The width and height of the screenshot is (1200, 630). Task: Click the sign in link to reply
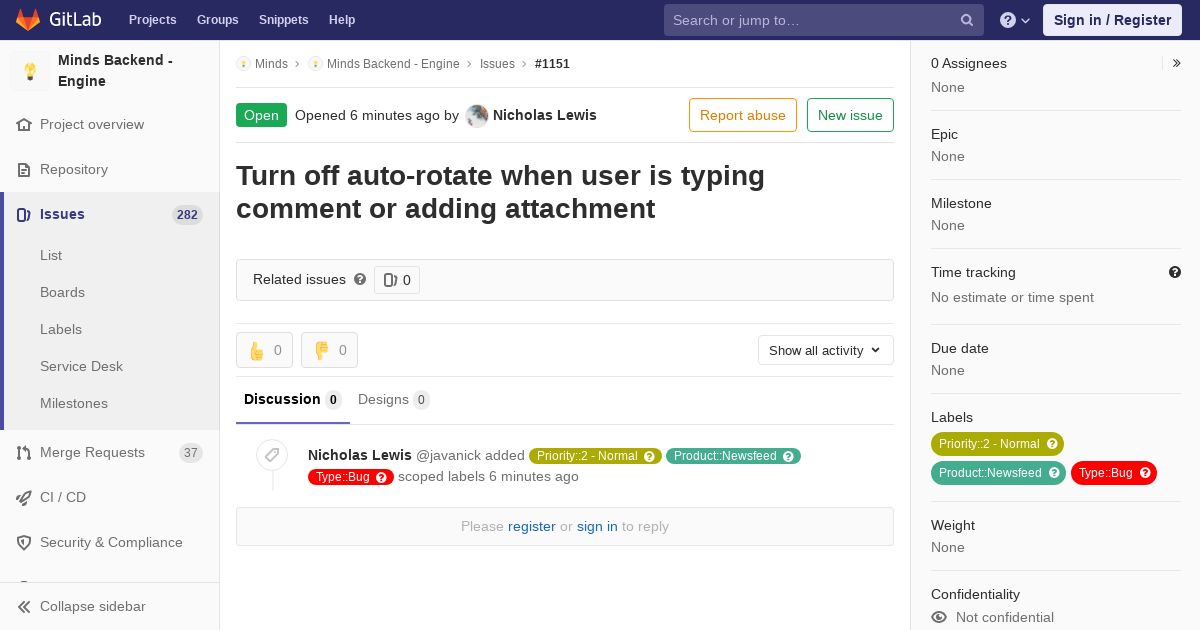(x=597, y=527)
